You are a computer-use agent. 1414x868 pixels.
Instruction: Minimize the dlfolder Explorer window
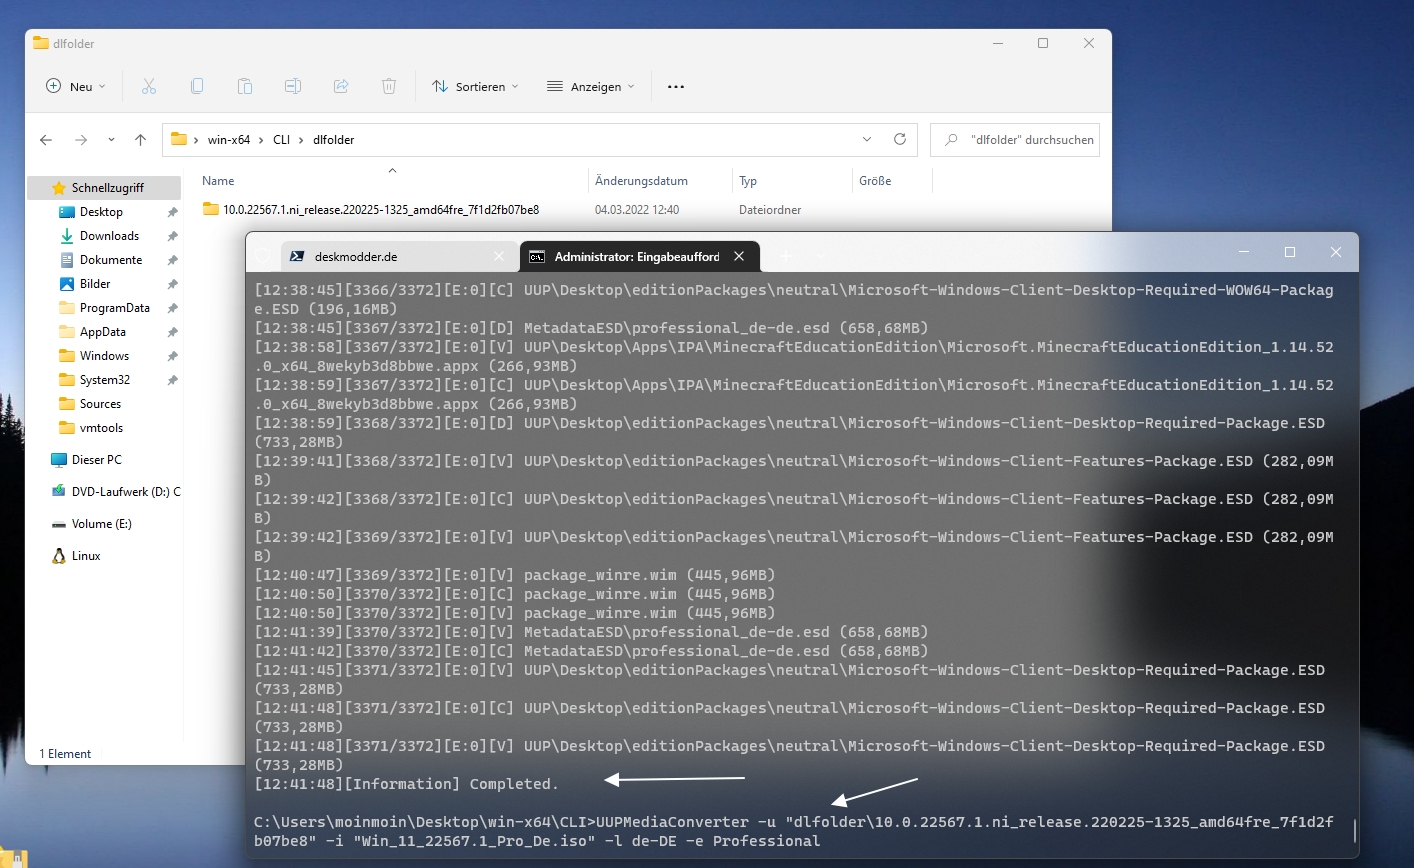click(998, 44)
